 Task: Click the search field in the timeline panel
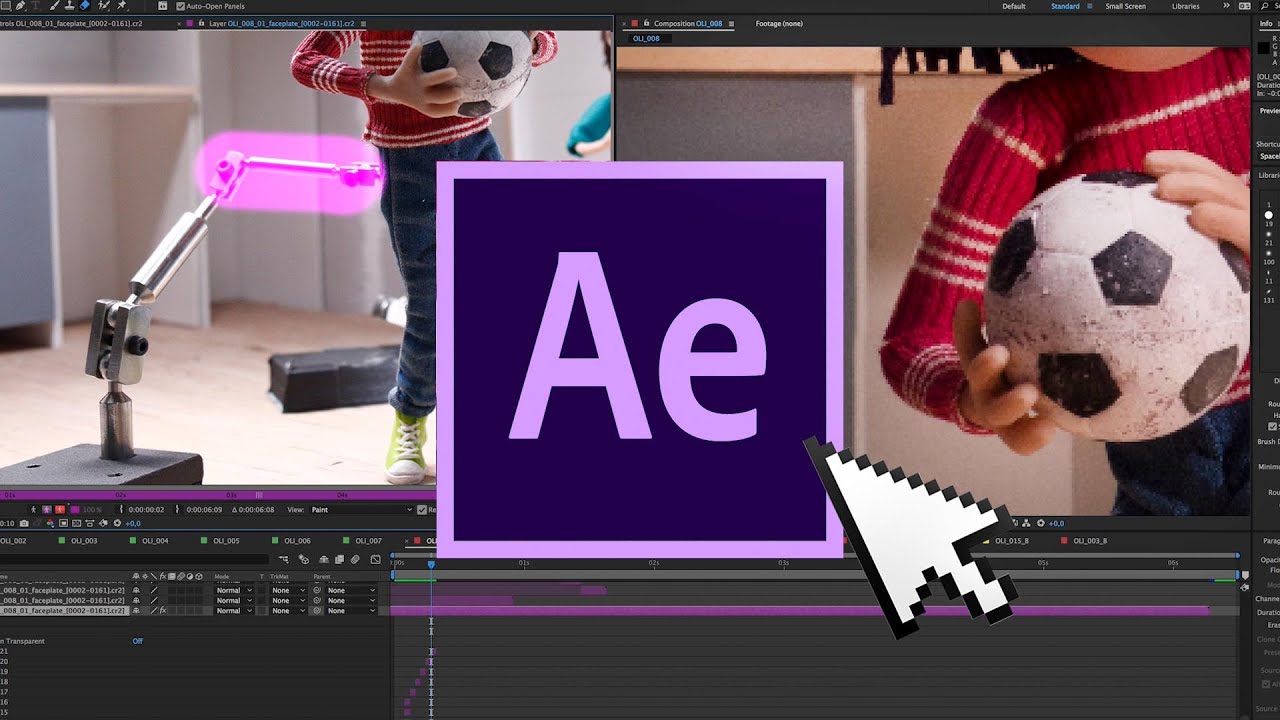tap(134, 559)
